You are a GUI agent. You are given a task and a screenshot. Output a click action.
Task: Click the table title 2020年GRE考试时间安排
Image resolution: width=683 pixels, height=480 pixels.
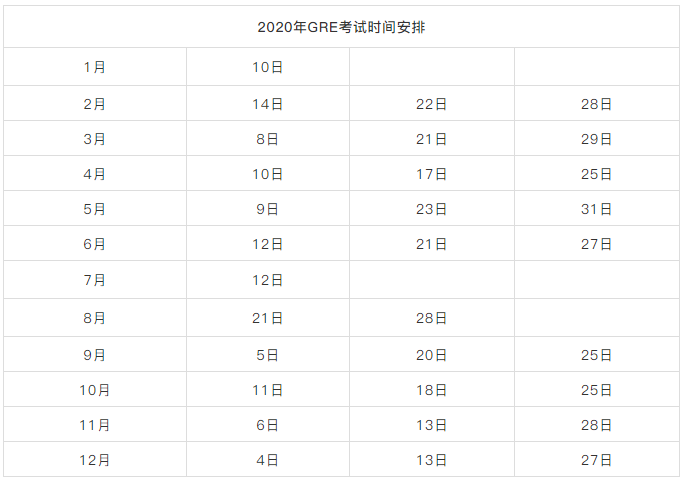tap(341, 27)
